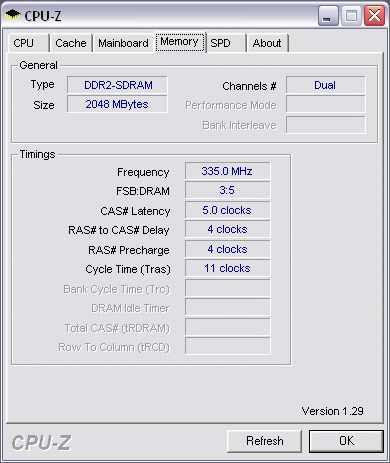Open the About tab
Screen dimensions: 390x463
click(x=267, y=43)
